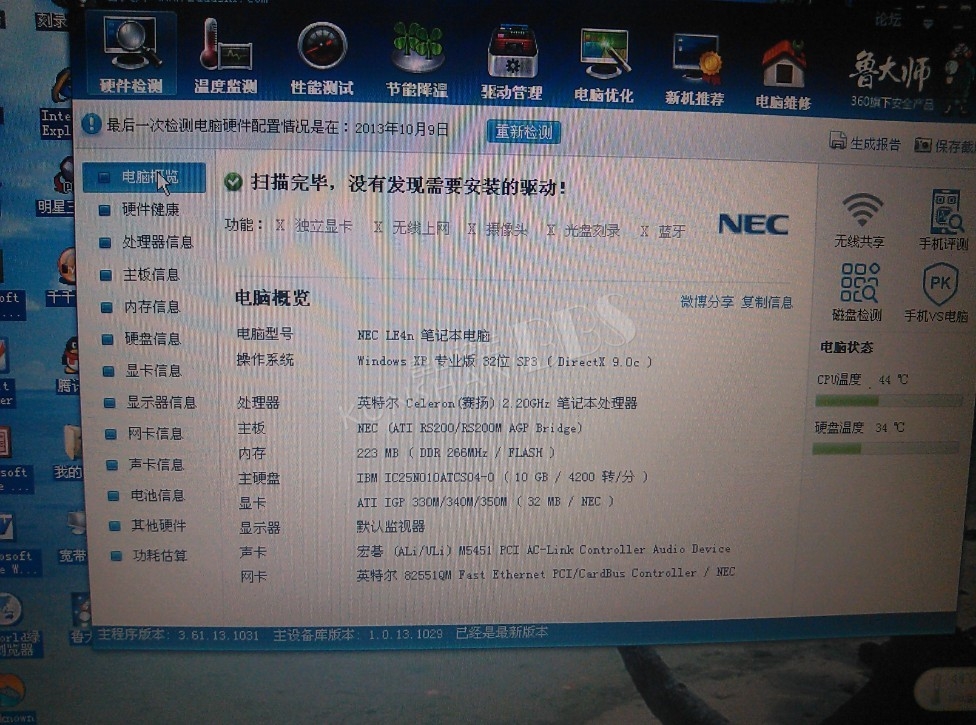Select 电脑概览 in the sidebar
The height and width of the screenshot is (725, 976).
[144, 177]
